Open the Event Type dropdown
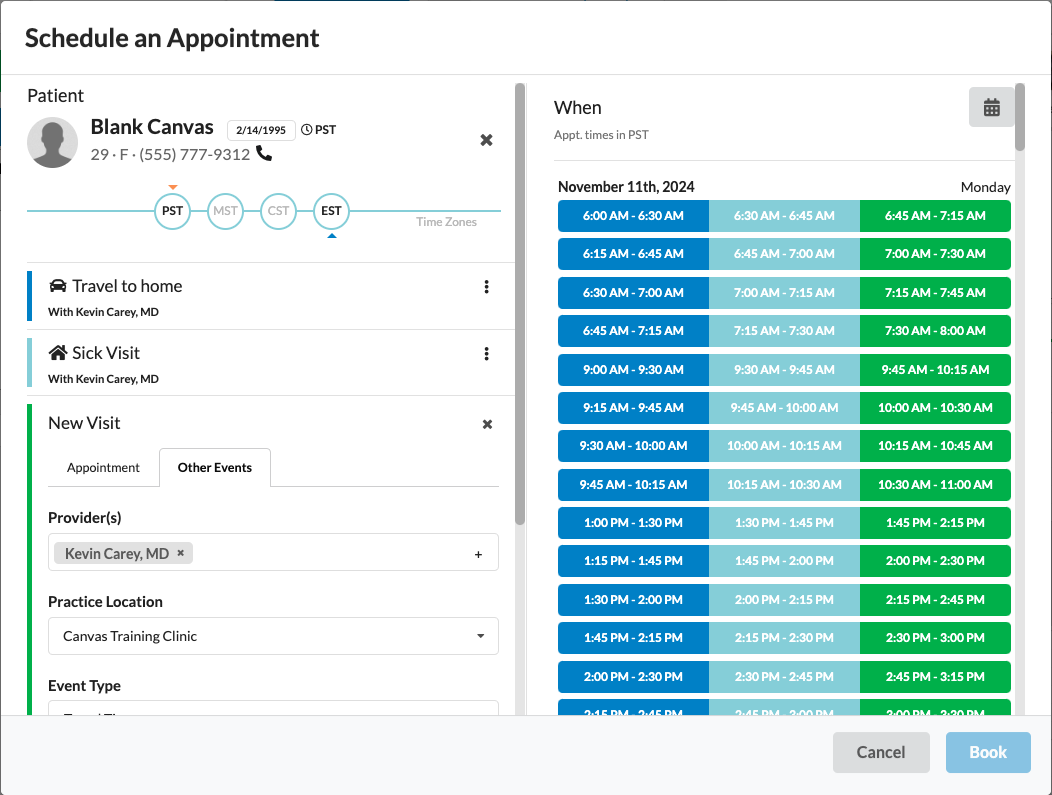 273,709
